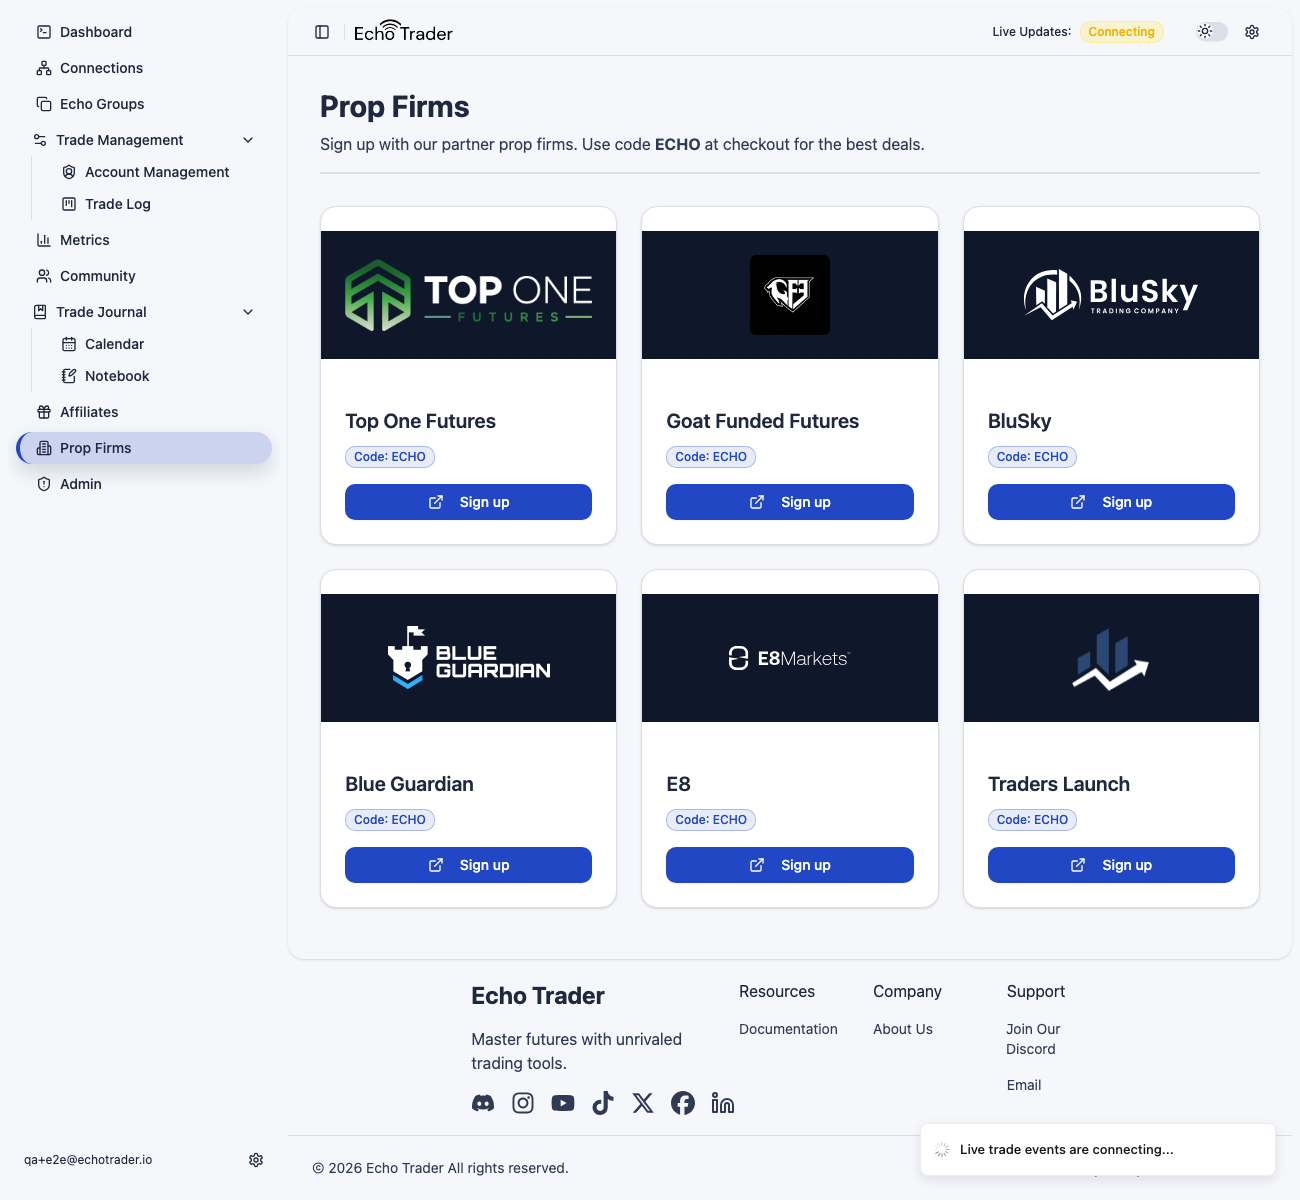This screenshot has height=1200, width=1300.
Task: Click Code: ECHO badge under BluSky
Action: click(x=1032, y=457)
